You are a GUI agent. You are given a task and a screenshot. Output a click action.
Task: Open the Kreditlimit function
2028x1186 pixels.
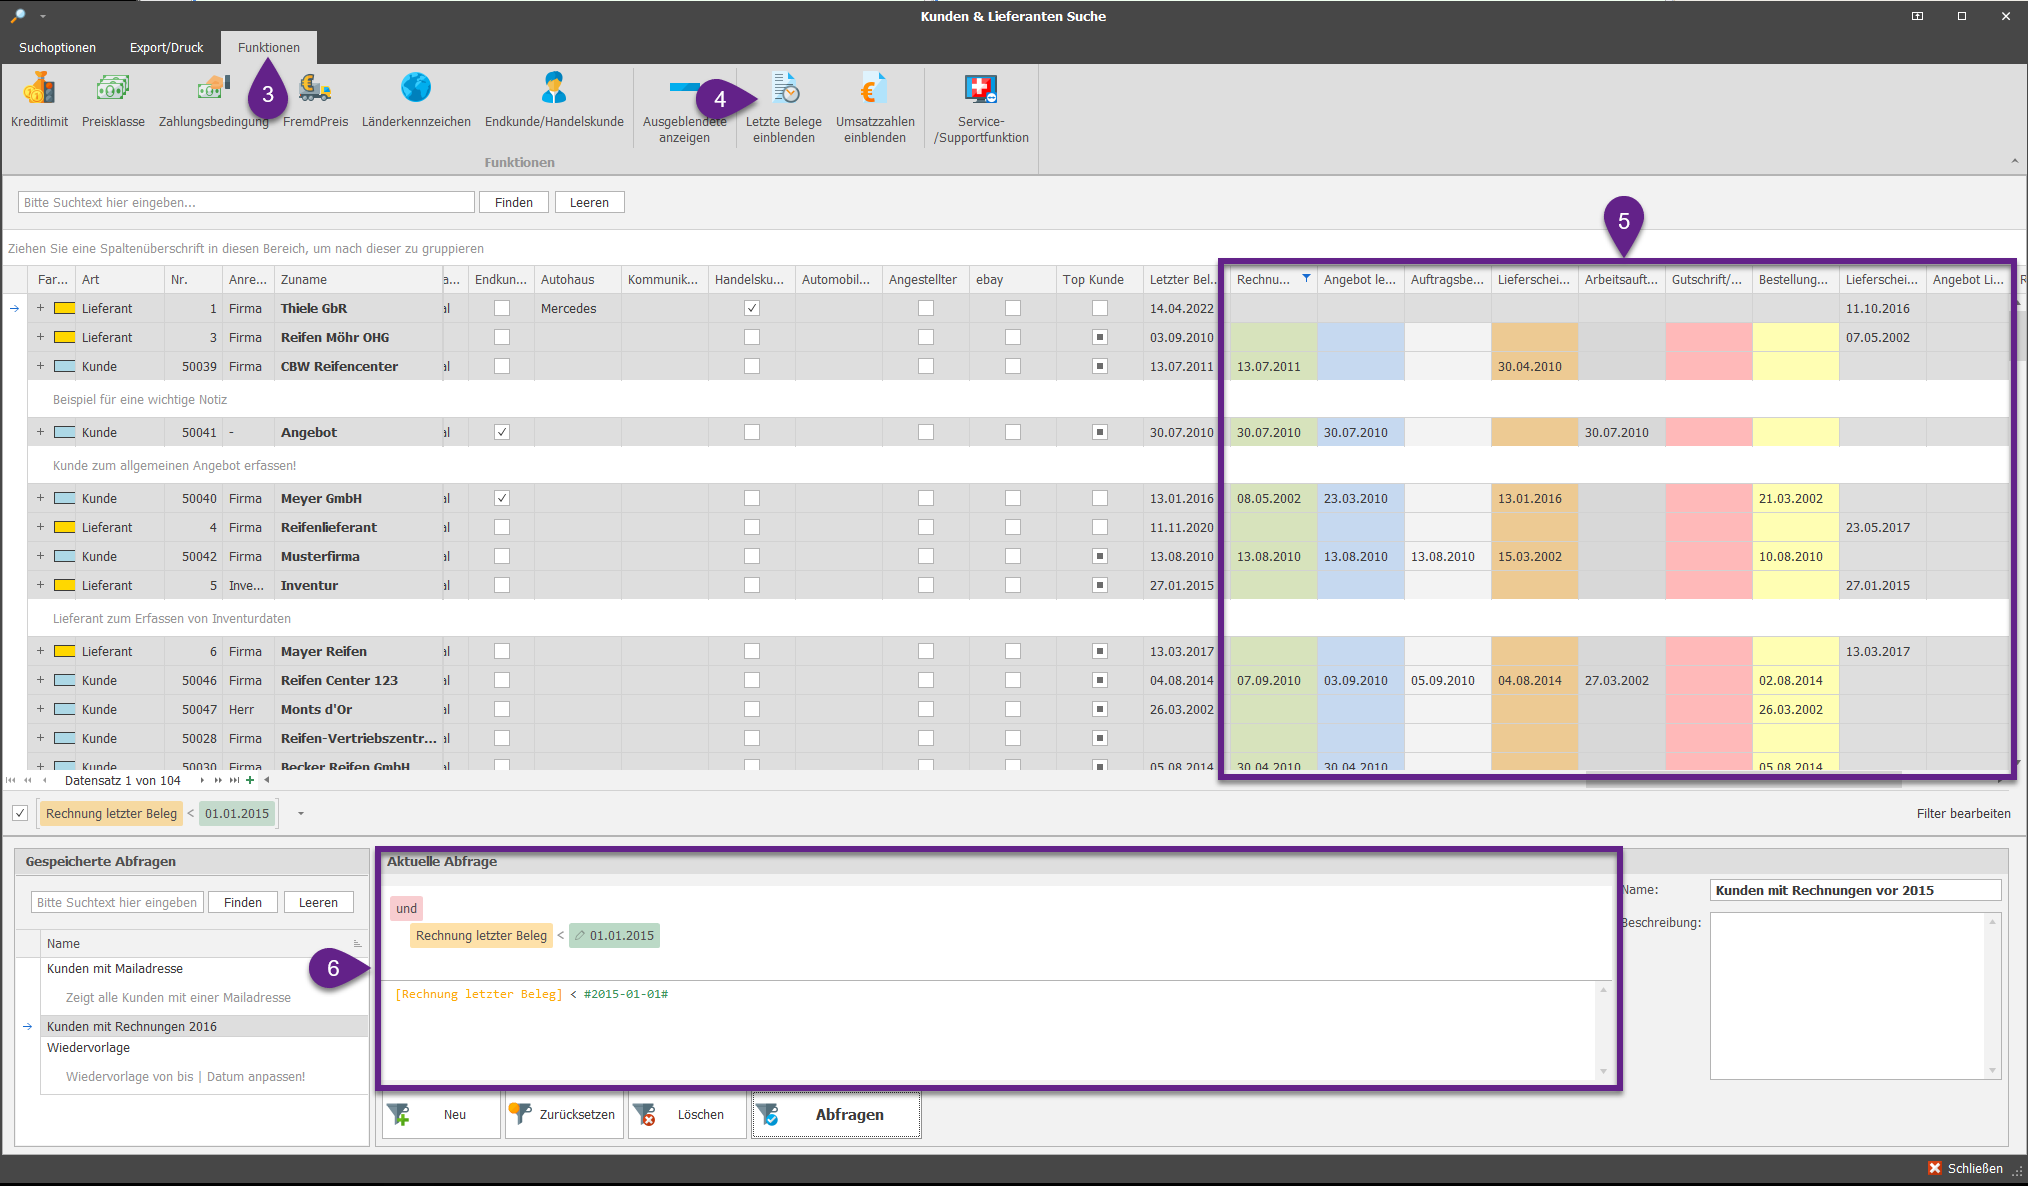click(39, 101)
